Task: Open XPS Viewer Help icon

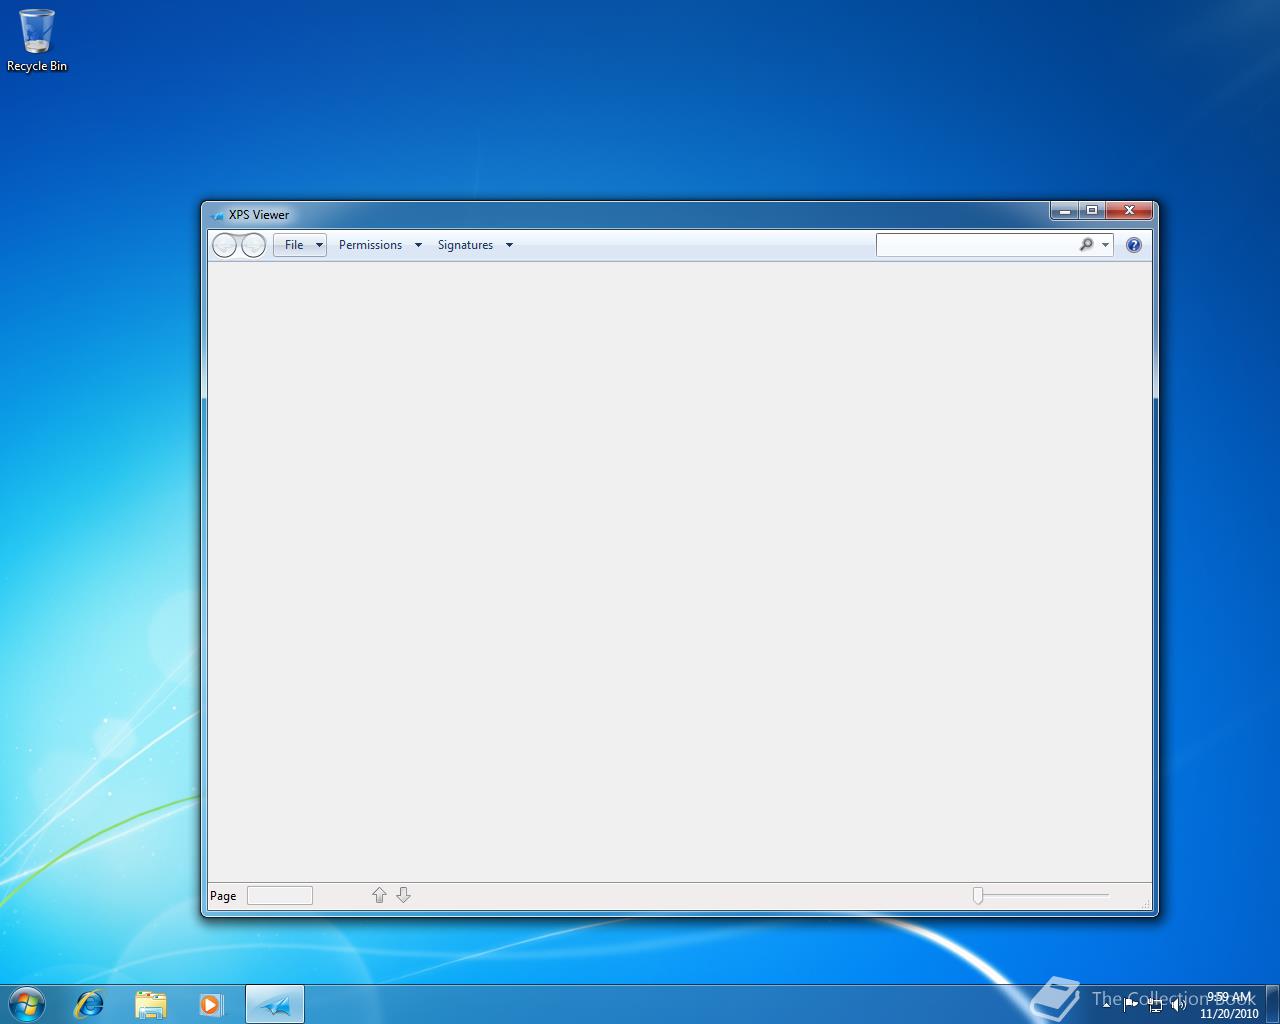Action: pos(1134,245)
